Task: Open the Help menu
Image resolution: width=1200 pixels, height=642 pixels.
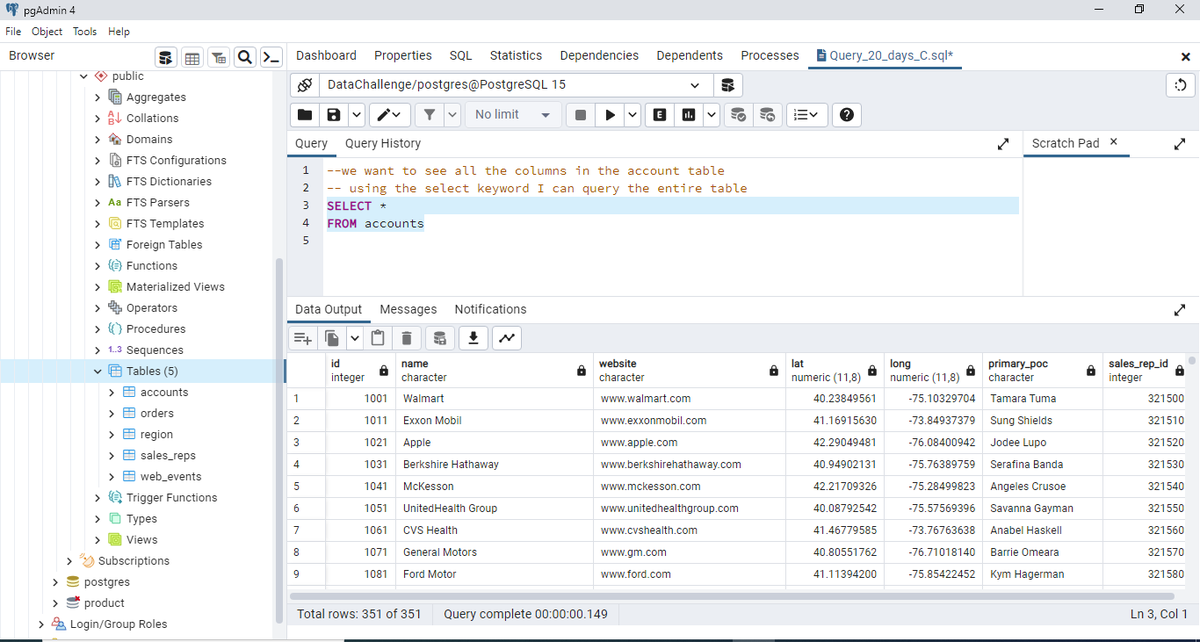Action: tap(119, 31)
